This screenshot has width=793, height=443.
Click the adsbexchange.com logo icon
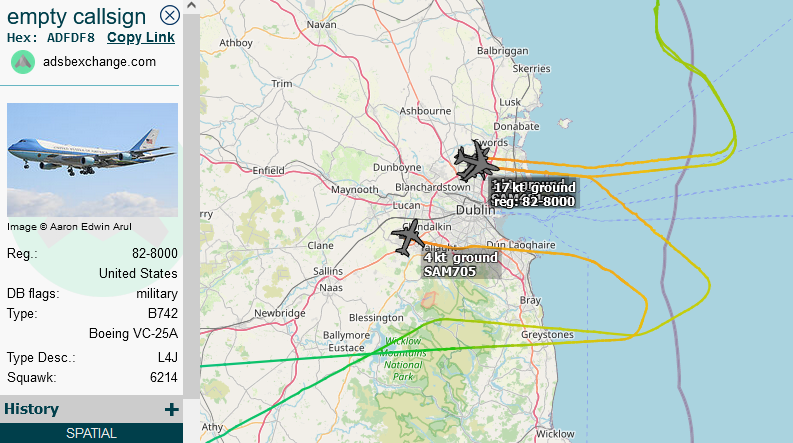point(23,62)
